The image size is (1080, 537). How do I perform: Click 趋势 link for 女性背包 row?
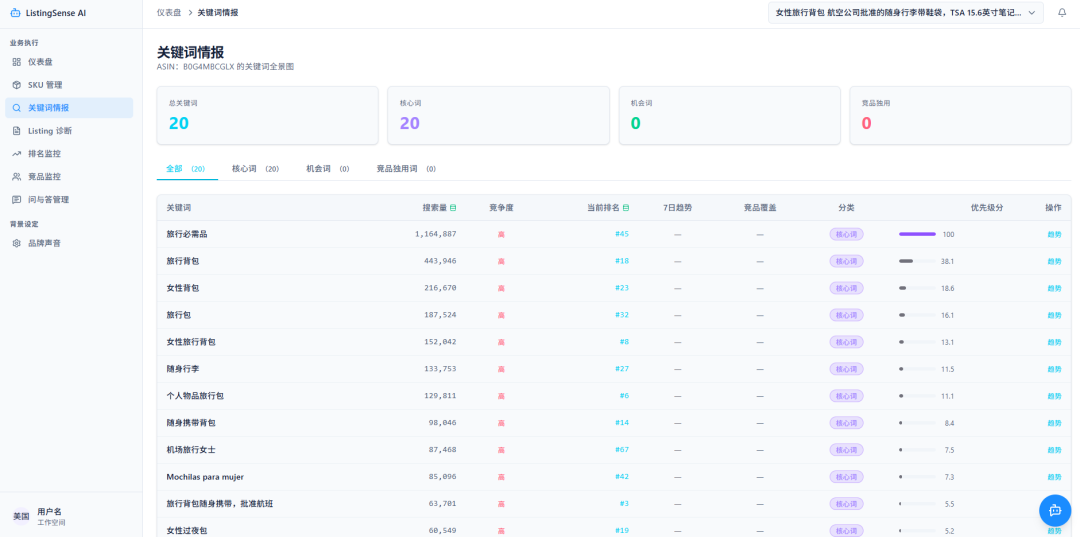click(1054, 288)
